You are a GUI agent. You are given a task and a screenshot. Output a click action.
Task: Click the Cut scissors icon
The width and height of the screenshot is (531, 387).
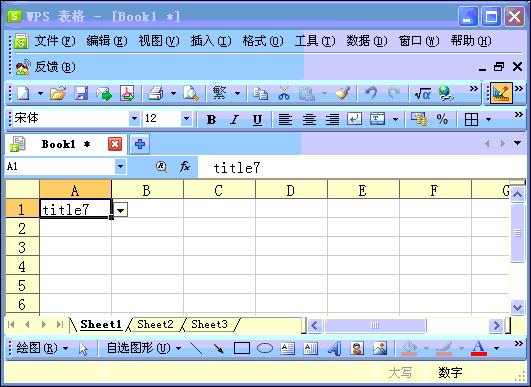284,93
